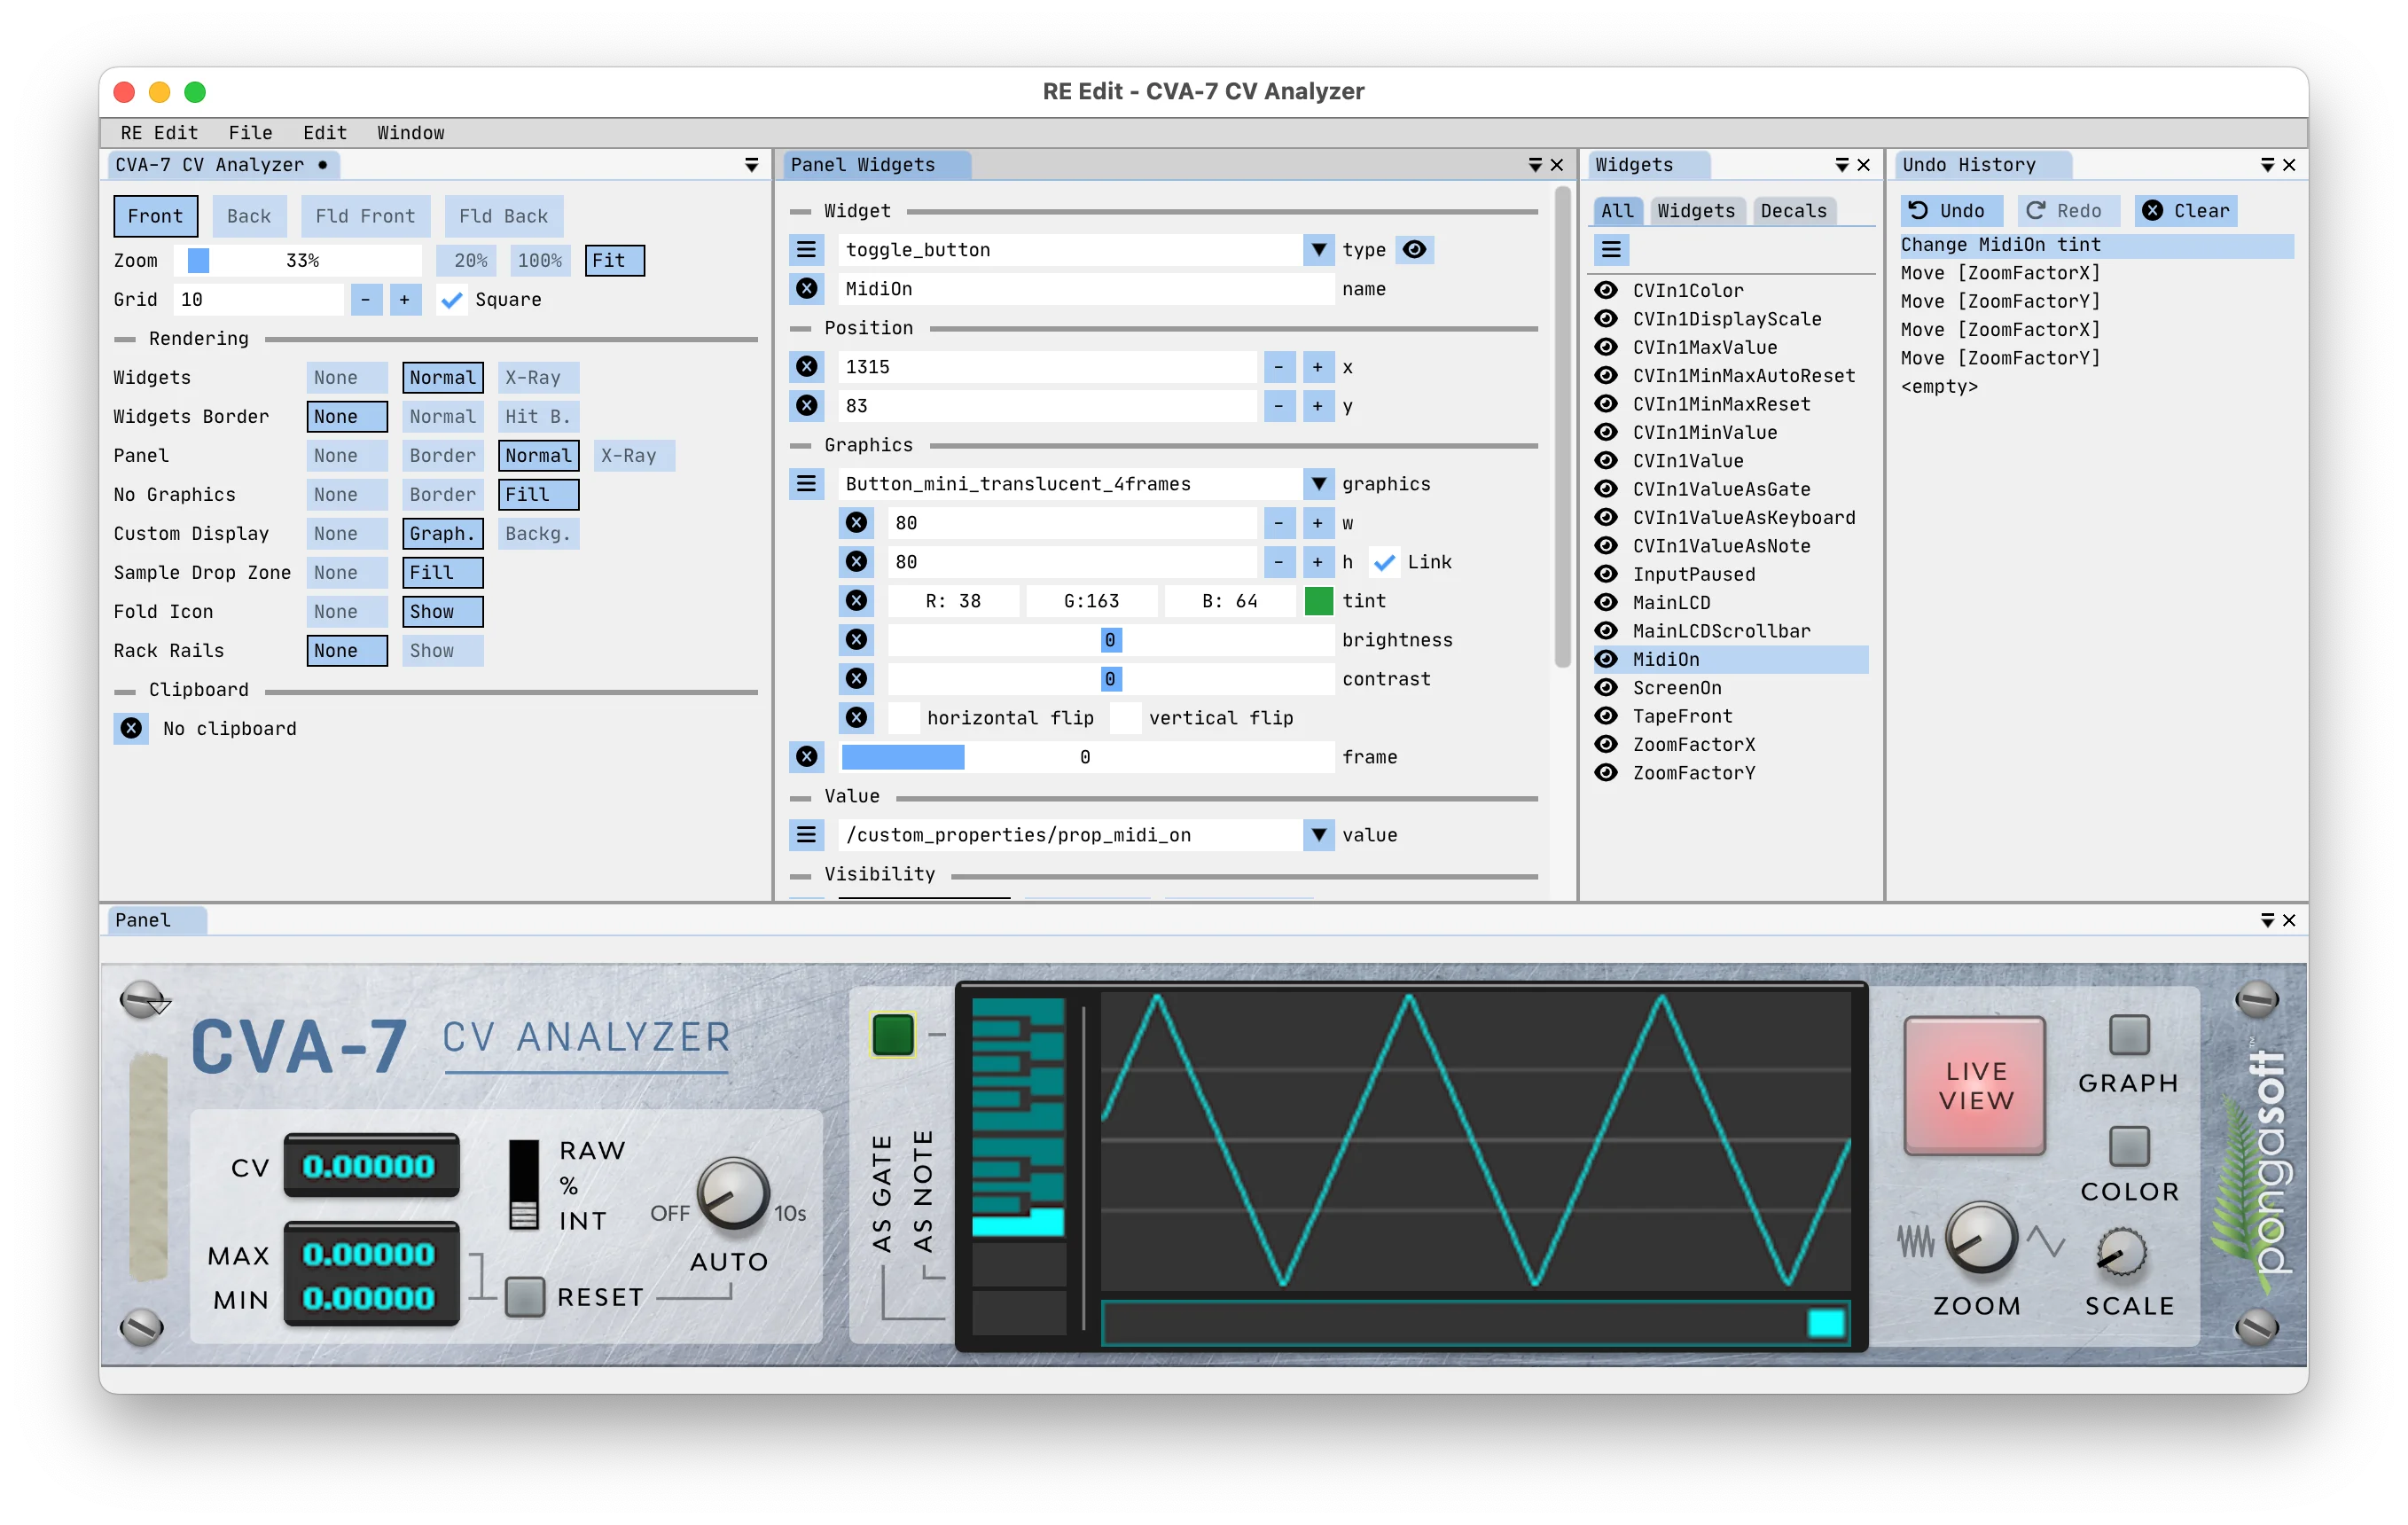Image resolution: width=2408 pixels, height=1525 pixels.
Task: Click the x position input field
Action: [x=1047, y=367]
